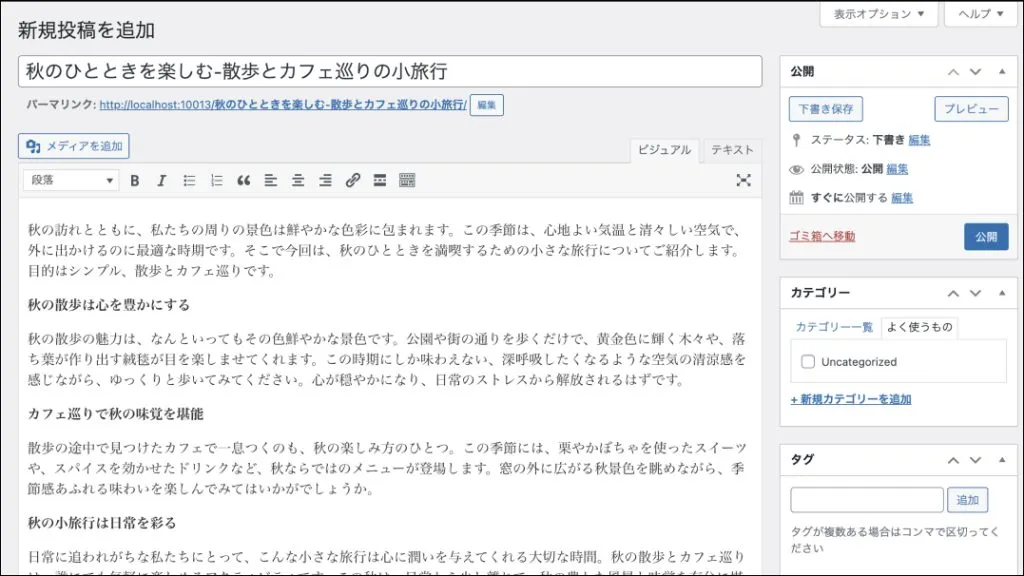Edit the 公開状態 visibility setting
Image resolution: width=1024 pixels, height=576 pixels.
[x=897, y=169]
